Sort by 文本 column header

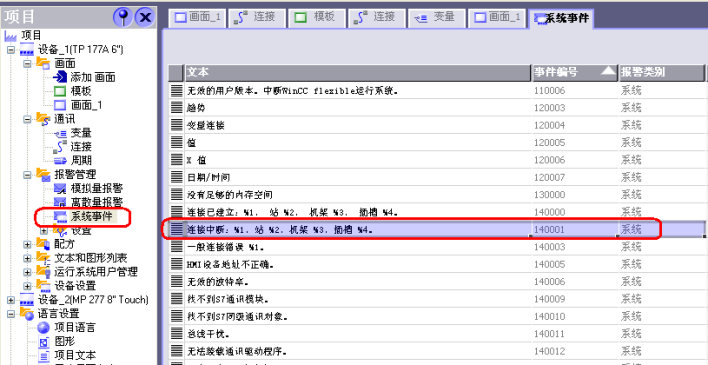[358, 73]
